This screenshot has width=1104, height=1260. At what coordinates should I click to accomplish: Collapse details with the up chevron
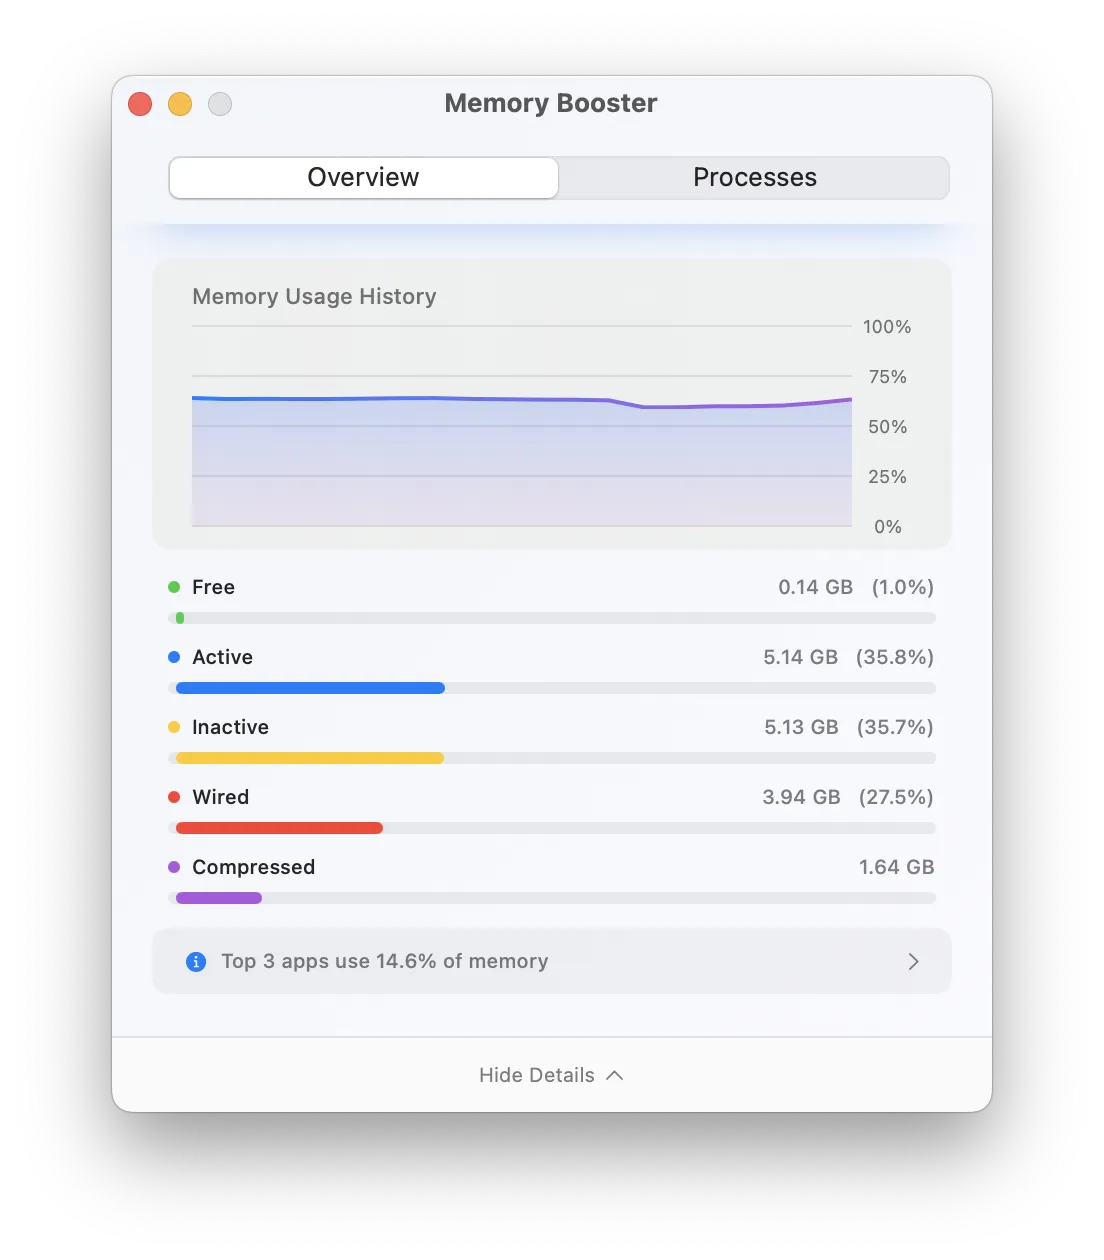pyautogui.click(x=615, y=1075)
